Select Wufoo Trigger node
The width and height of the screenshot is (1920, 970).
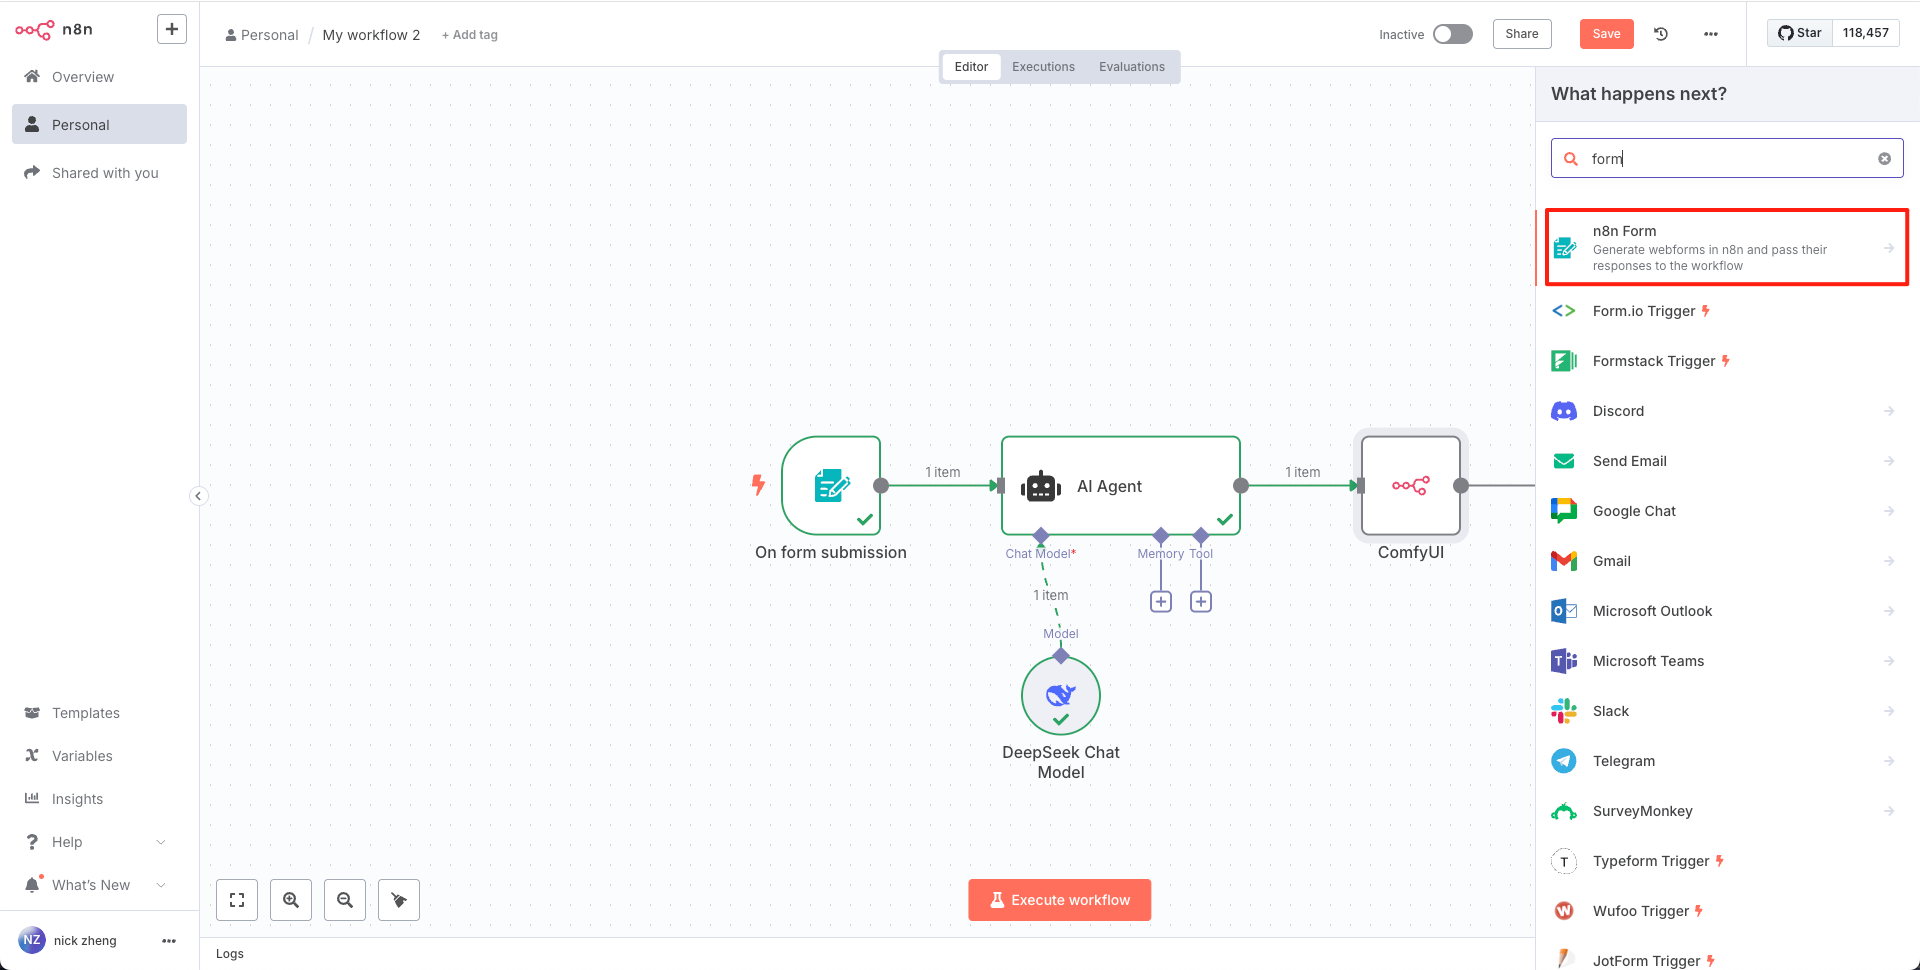click(1727, 911)
